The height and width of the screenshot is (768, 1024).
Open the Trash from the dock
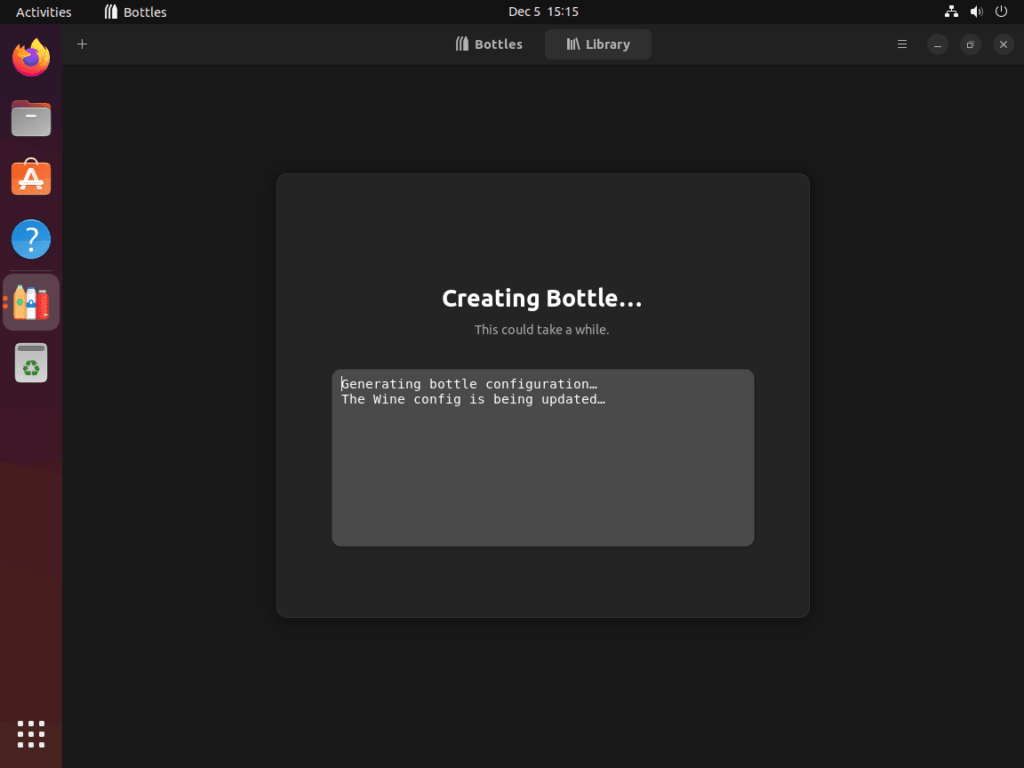(31, 362)
